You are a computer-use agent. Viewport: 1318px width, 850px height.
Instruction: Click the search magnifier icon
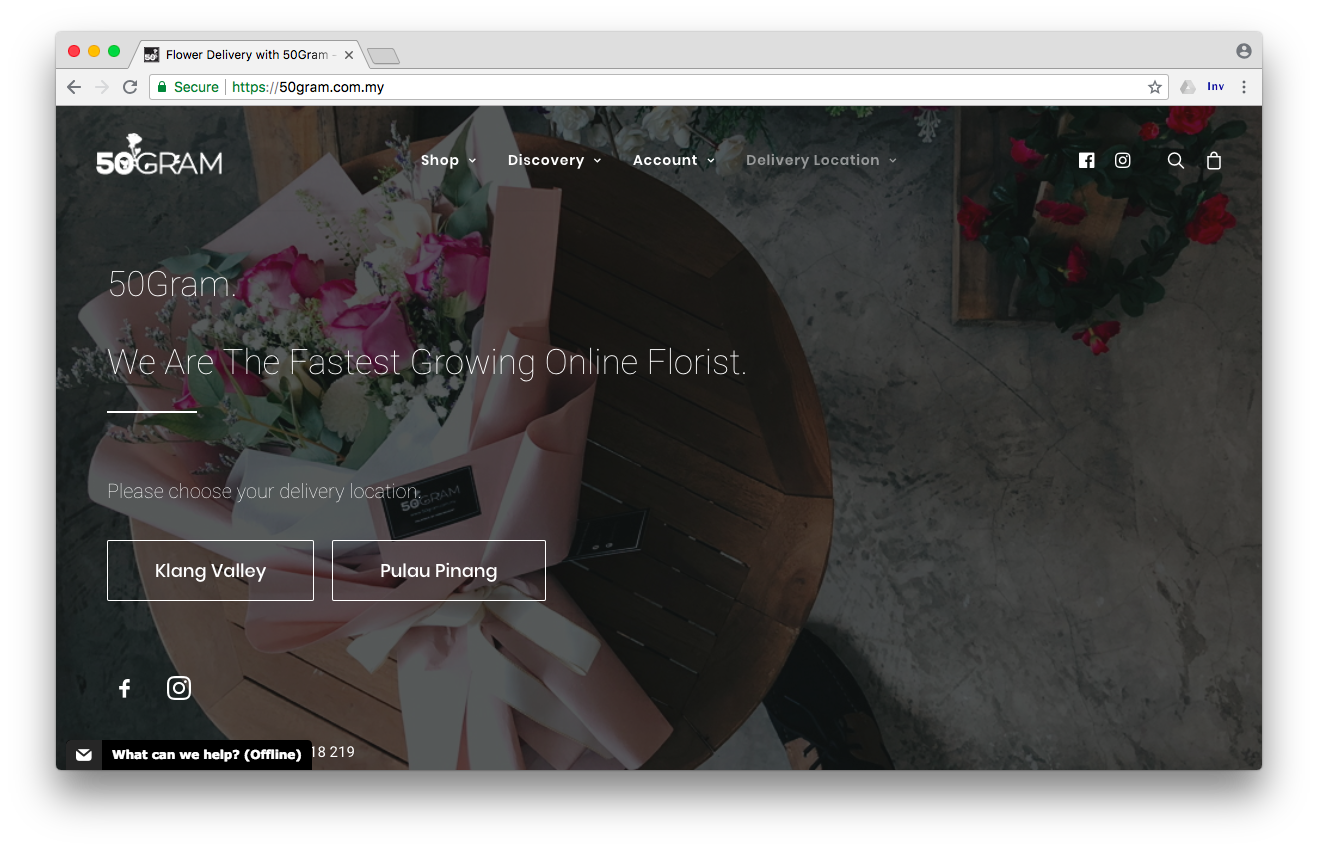pos(1176,160)
